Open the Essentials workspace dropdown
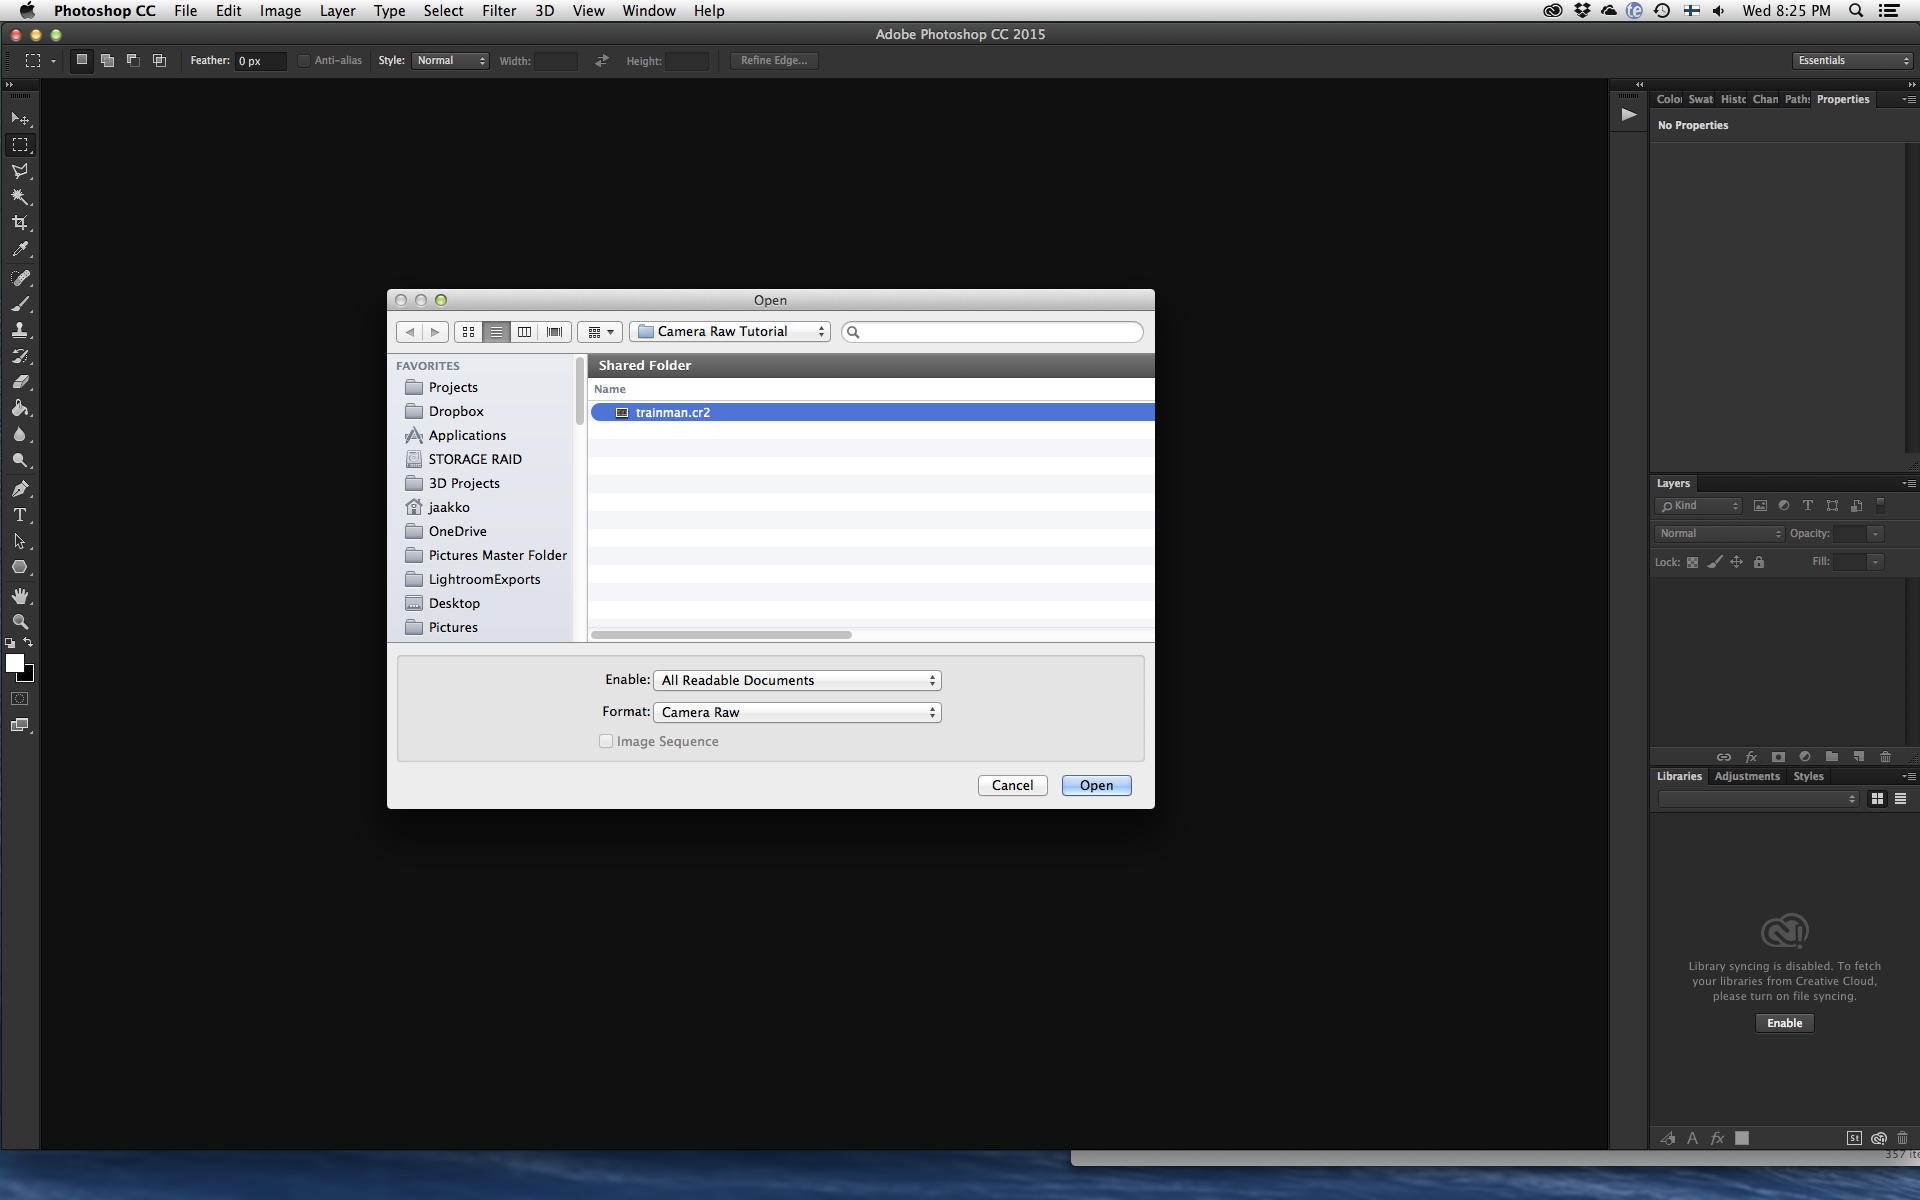 click(1853, 61)
